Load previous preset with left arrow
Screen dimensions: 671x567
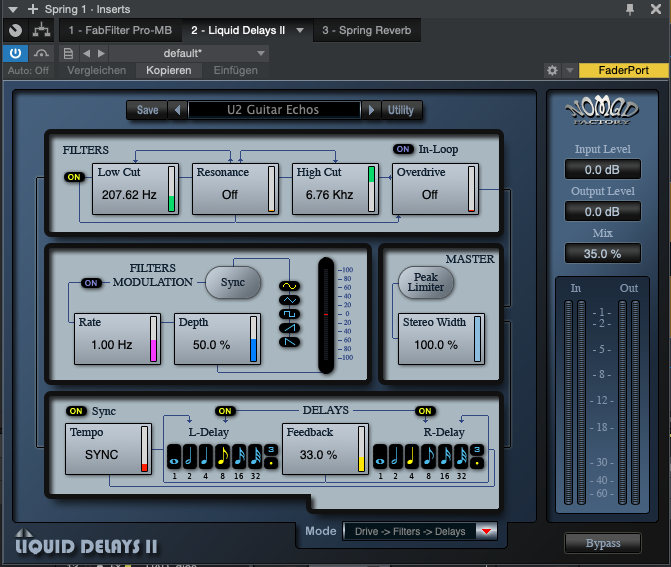pyautogui.click(x=177, y=110)
